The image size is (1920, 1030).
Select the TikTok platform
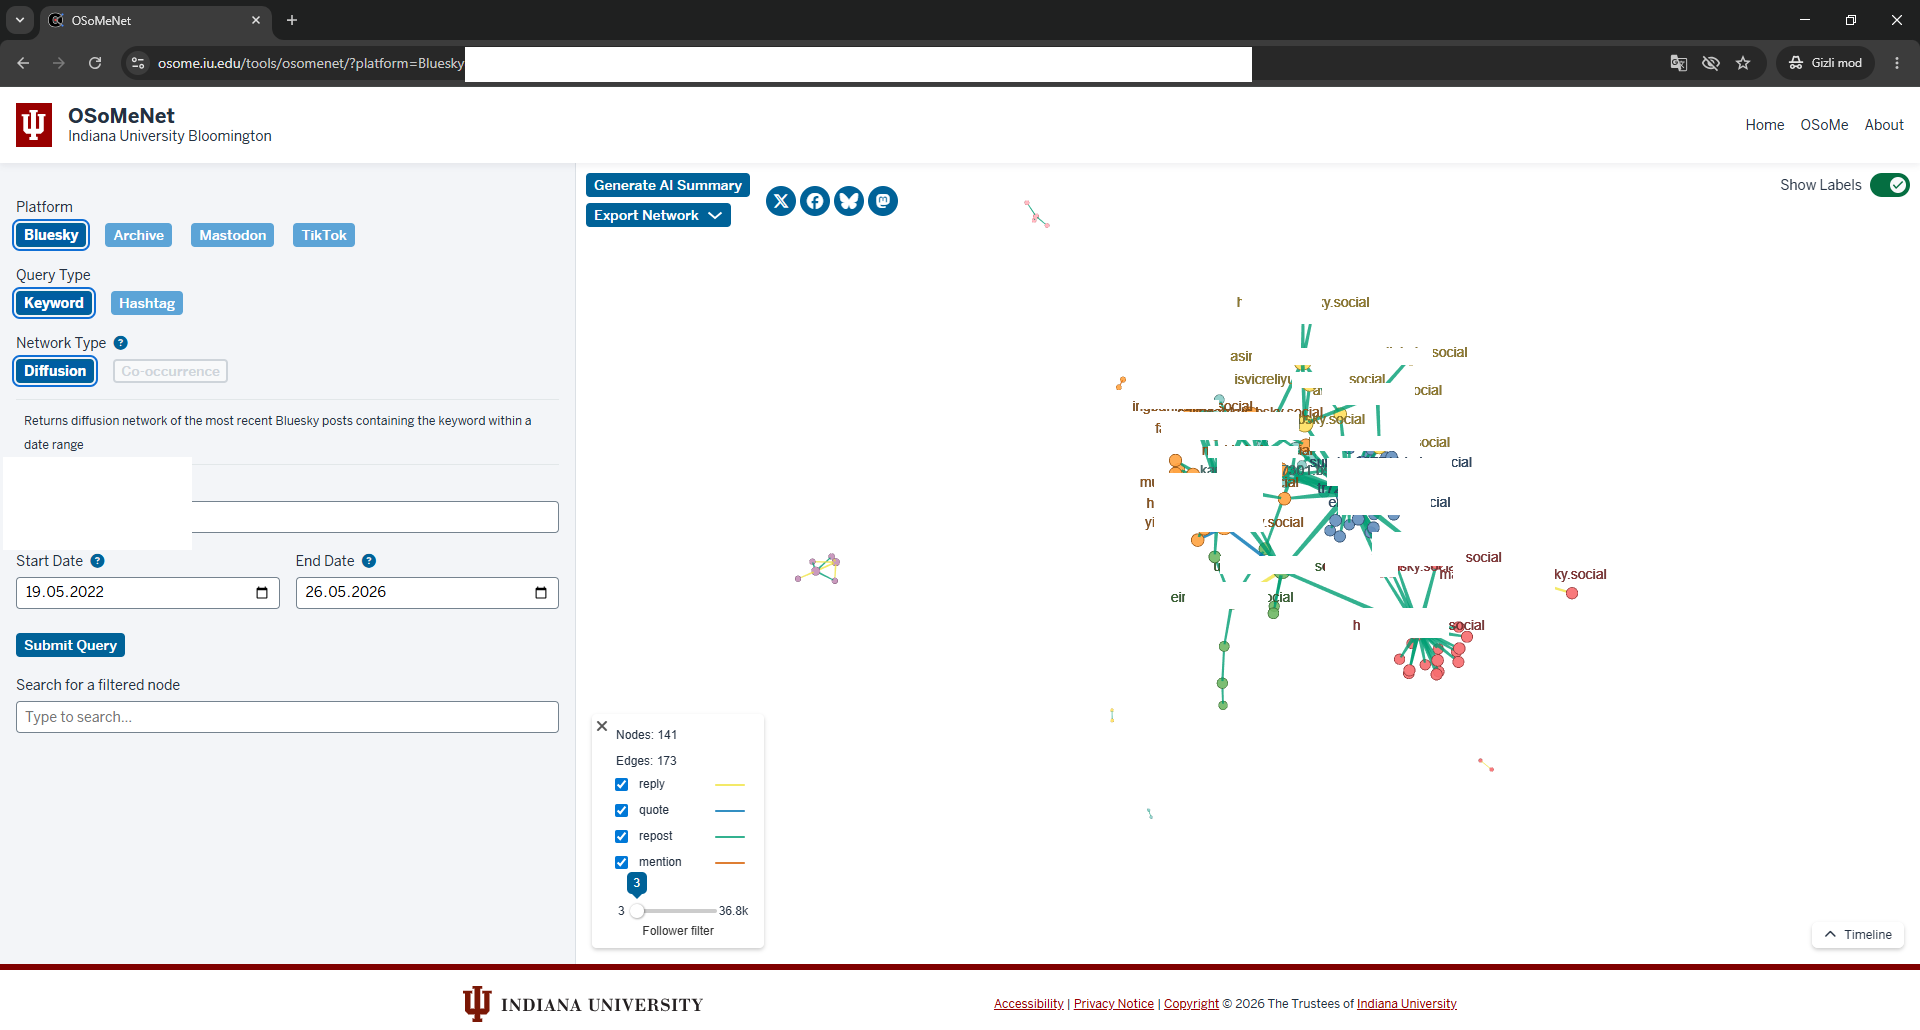[324, 235]
